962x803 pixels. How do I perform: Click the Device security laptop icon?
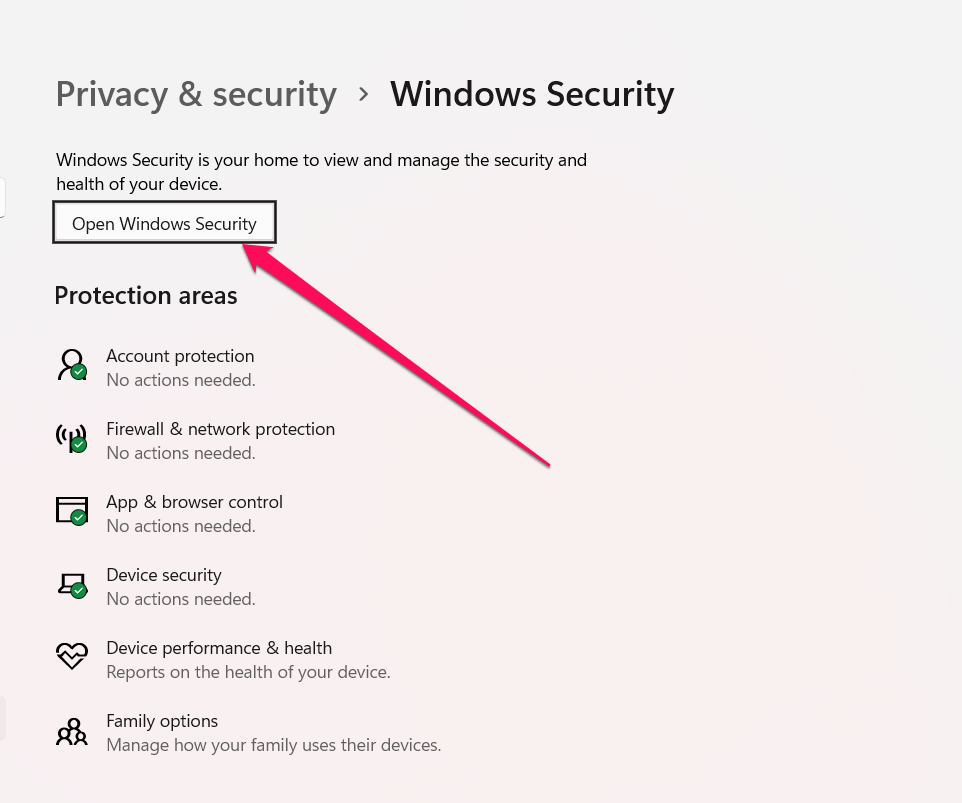click(72, 584)
